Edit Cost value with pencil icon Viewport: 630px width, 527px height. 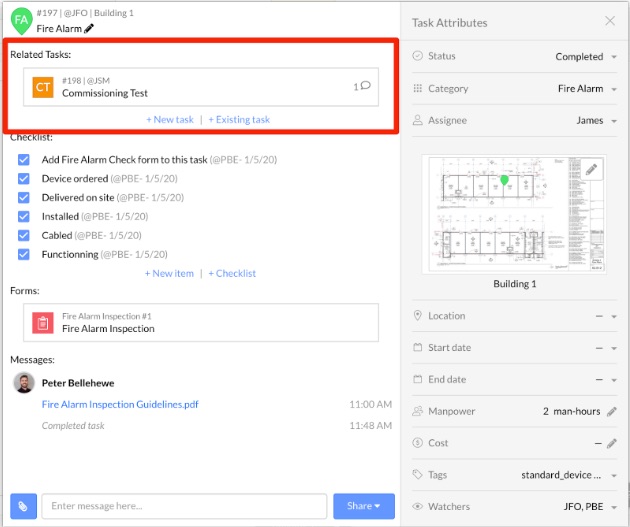(x=612, y=443)
